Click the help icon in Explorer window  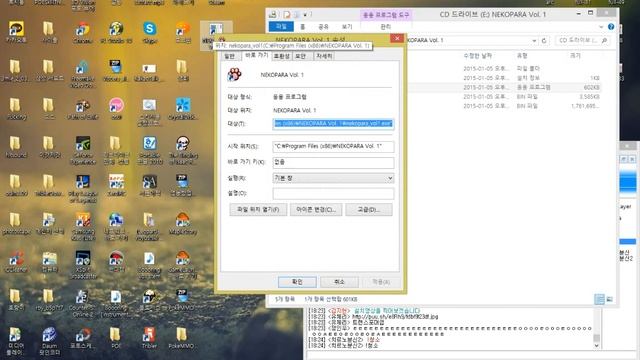click(x=611, y=27)
